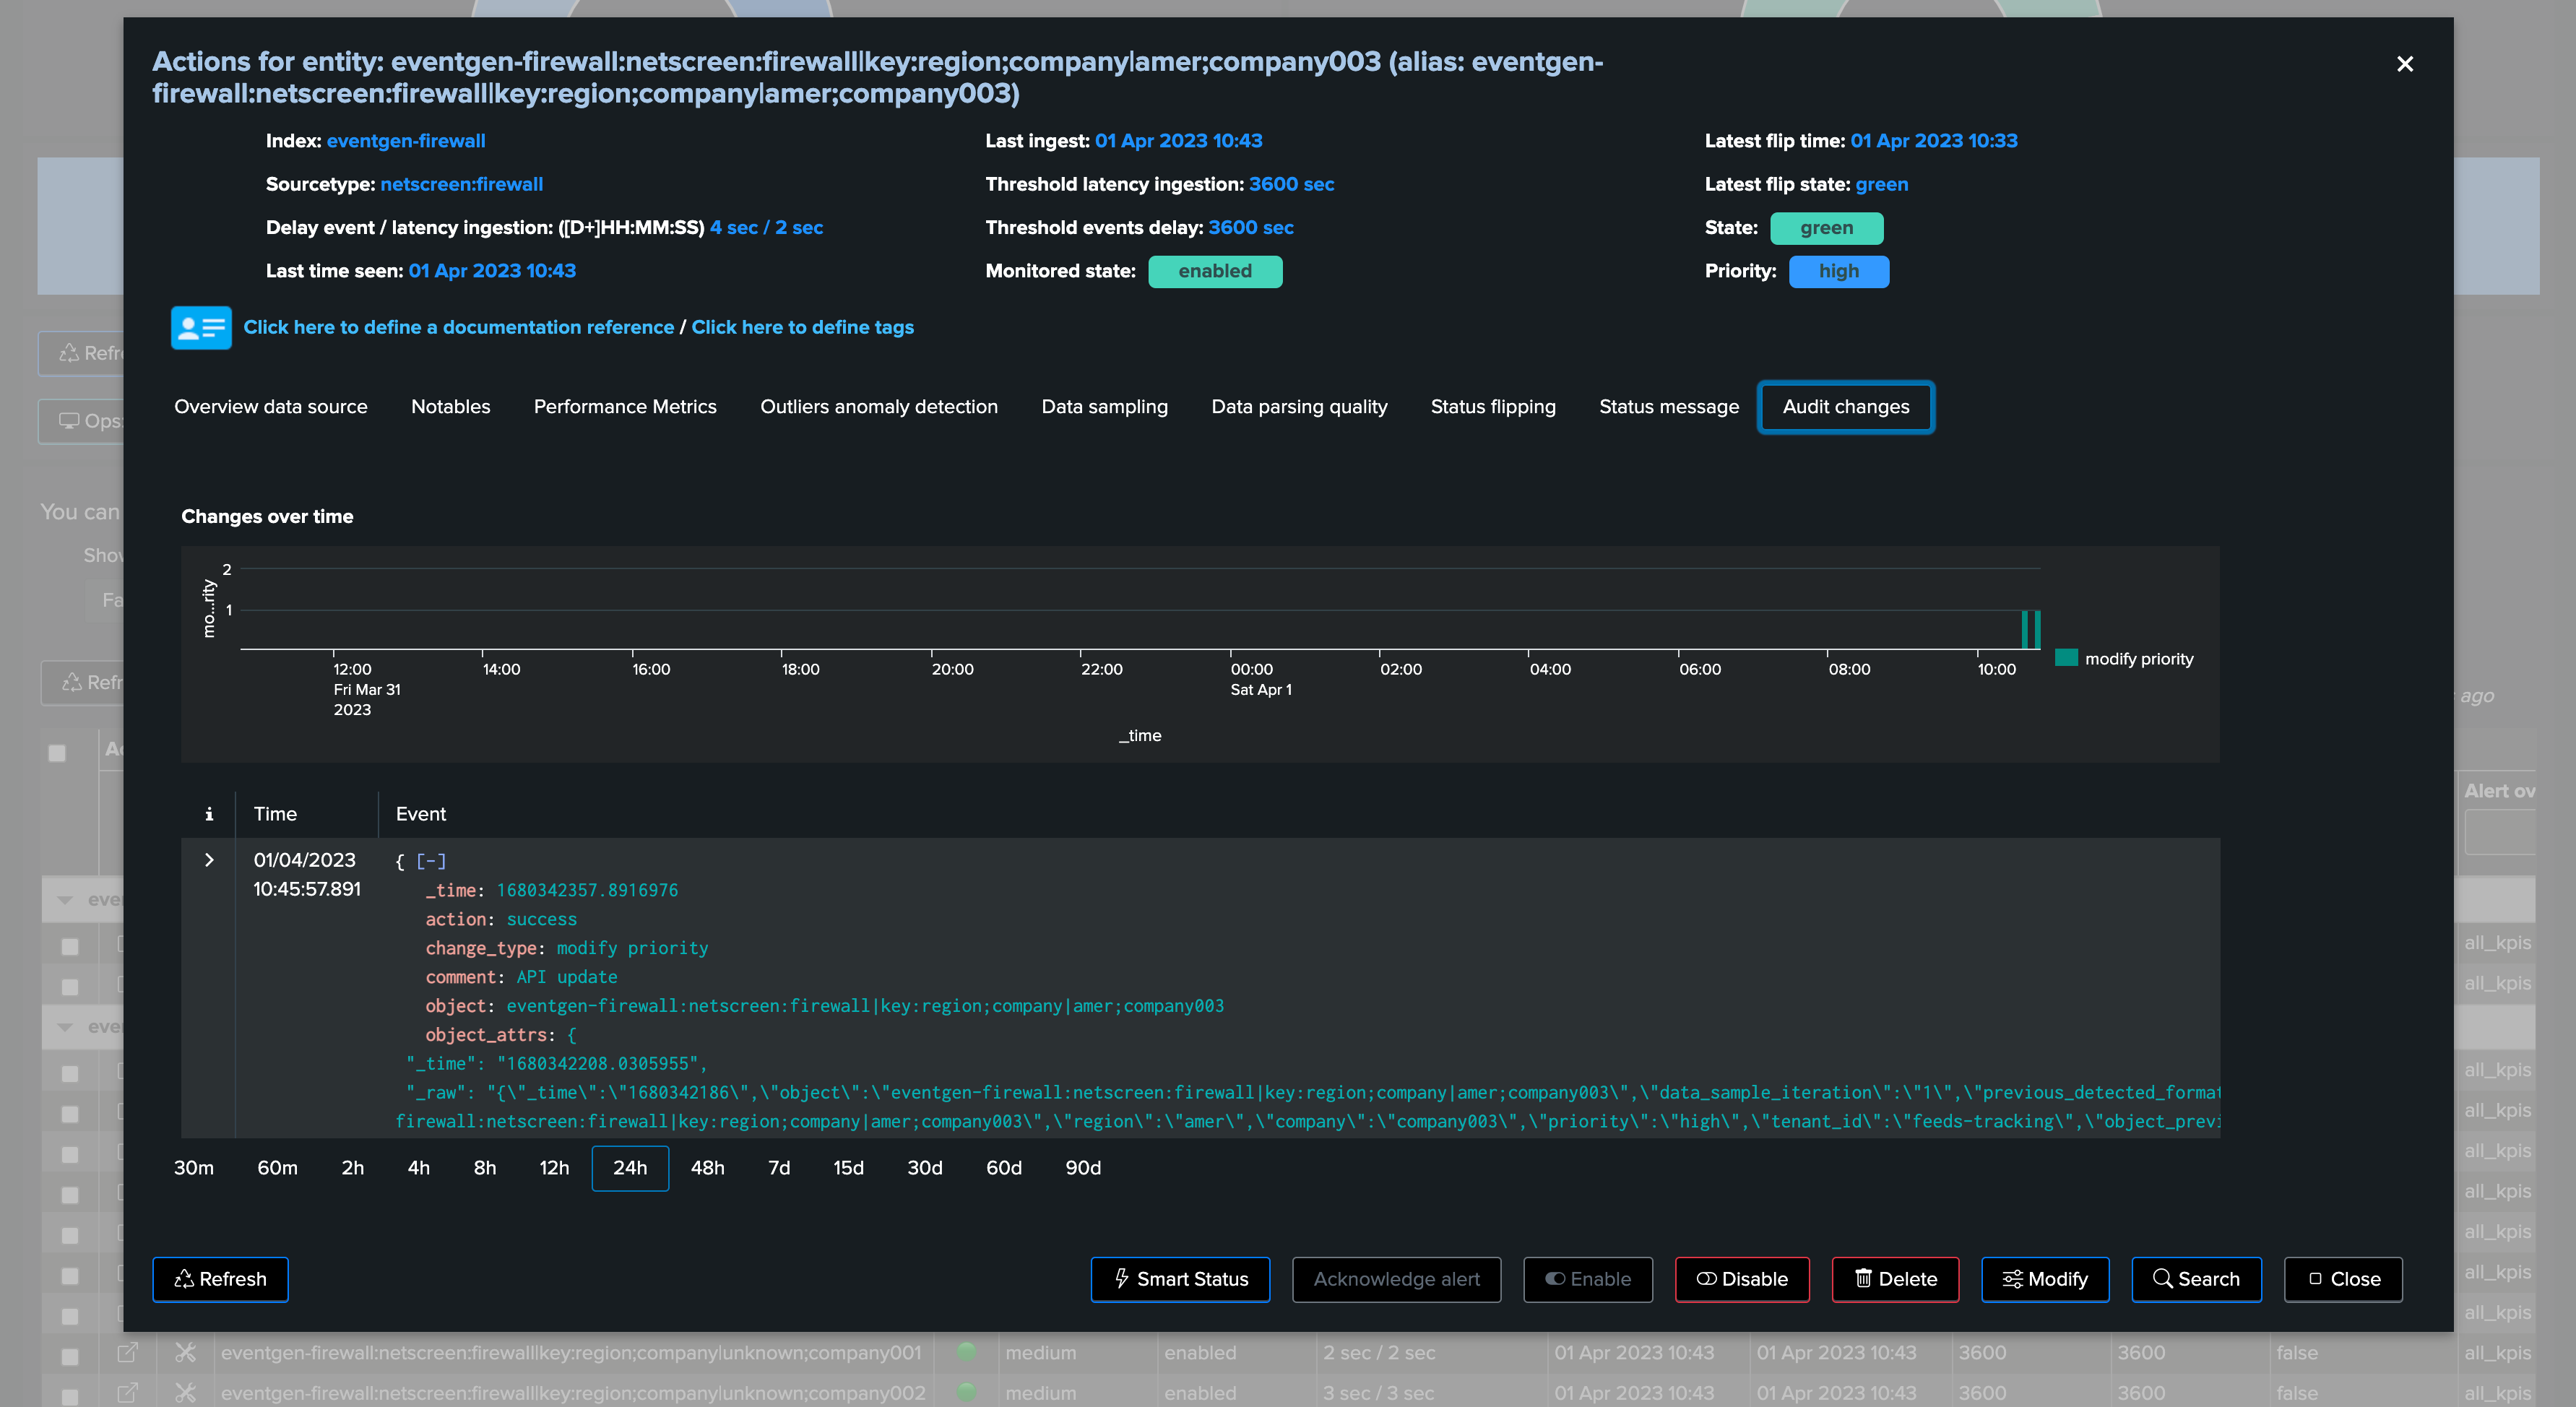This screenshot has width=2576, height=1407.
Task: Click the Search button
Action: tap(2196, 1279)
